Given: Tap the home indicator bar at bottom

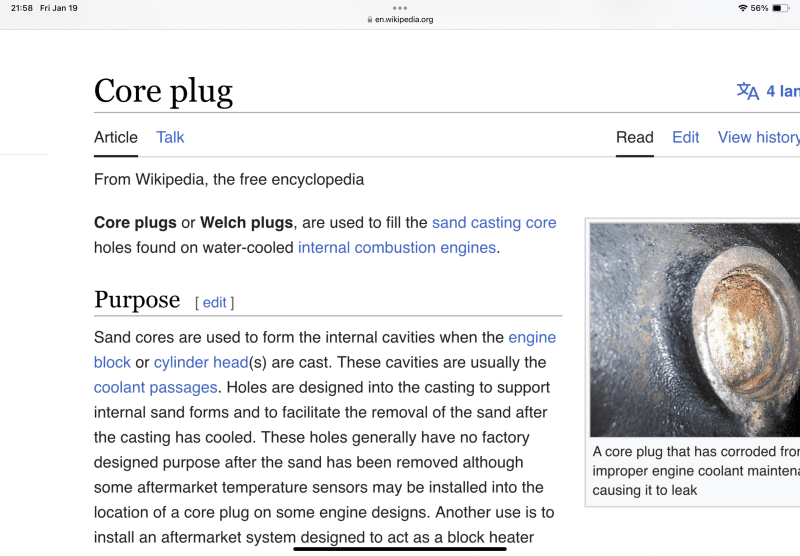Looking at the screenshot, I should point(400,548).
